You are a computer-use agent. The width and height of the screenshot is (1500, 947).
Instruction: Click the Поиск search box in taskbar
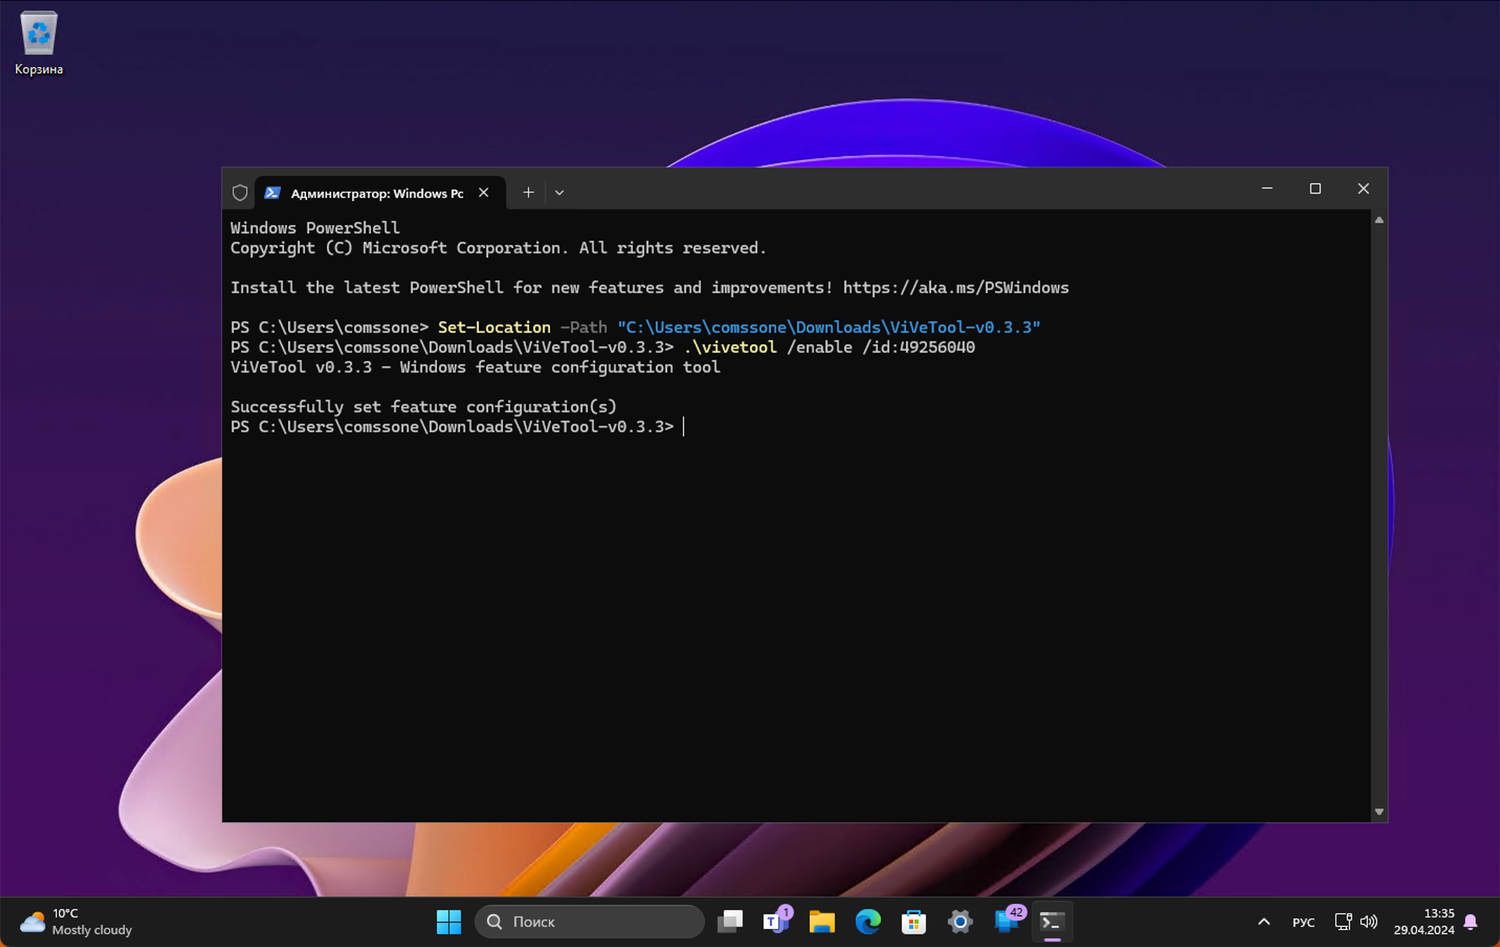click(x=590, y=921)
